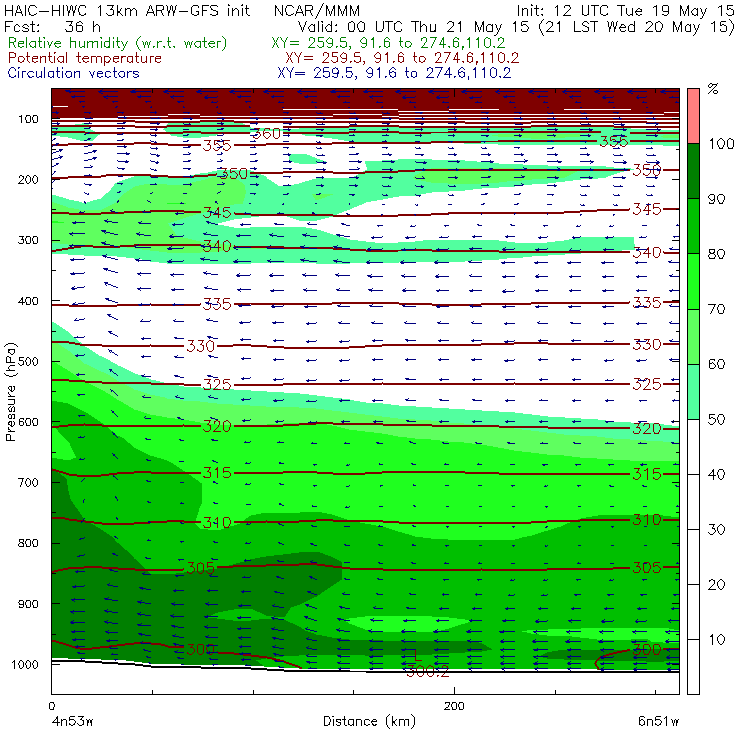This screenshot has height=740, width=740.
Task: Click the 600 hPa pressure axis label
Action: (28, 422)
